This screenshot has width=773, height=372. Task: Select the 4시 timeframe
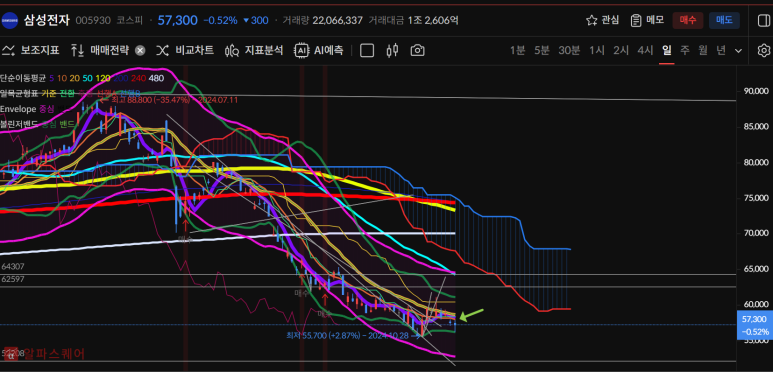pos(645,50)
